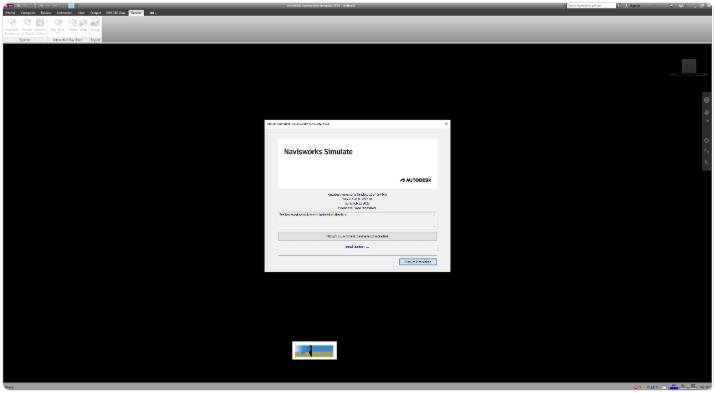Select the Orbit tool on navigation bar
Viewport: 716px width, 393px height.
pyautogui.click(x=706, y=141)
